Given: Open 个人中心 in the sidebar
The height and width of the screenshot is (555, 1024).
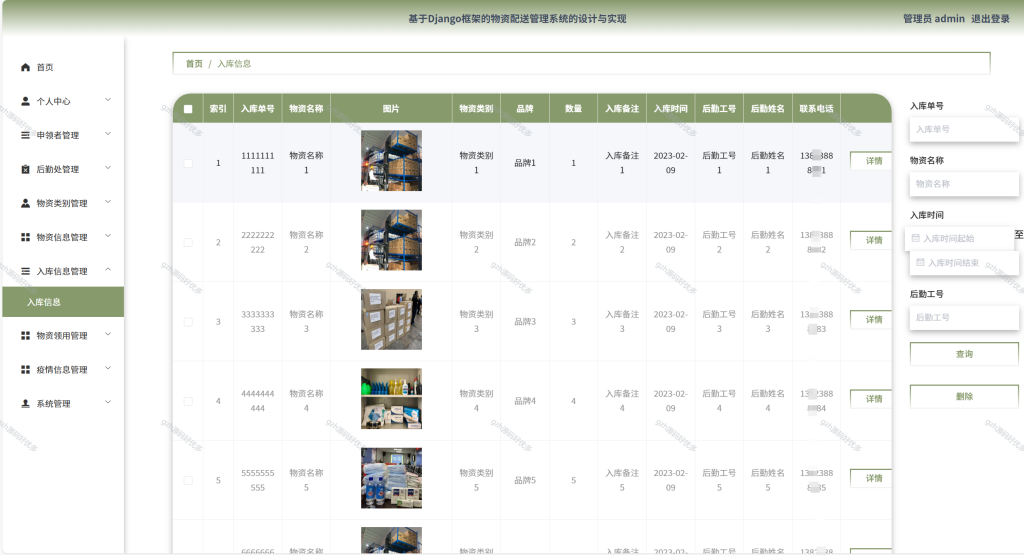Looking at the screenshot, I should coord(63,101).
